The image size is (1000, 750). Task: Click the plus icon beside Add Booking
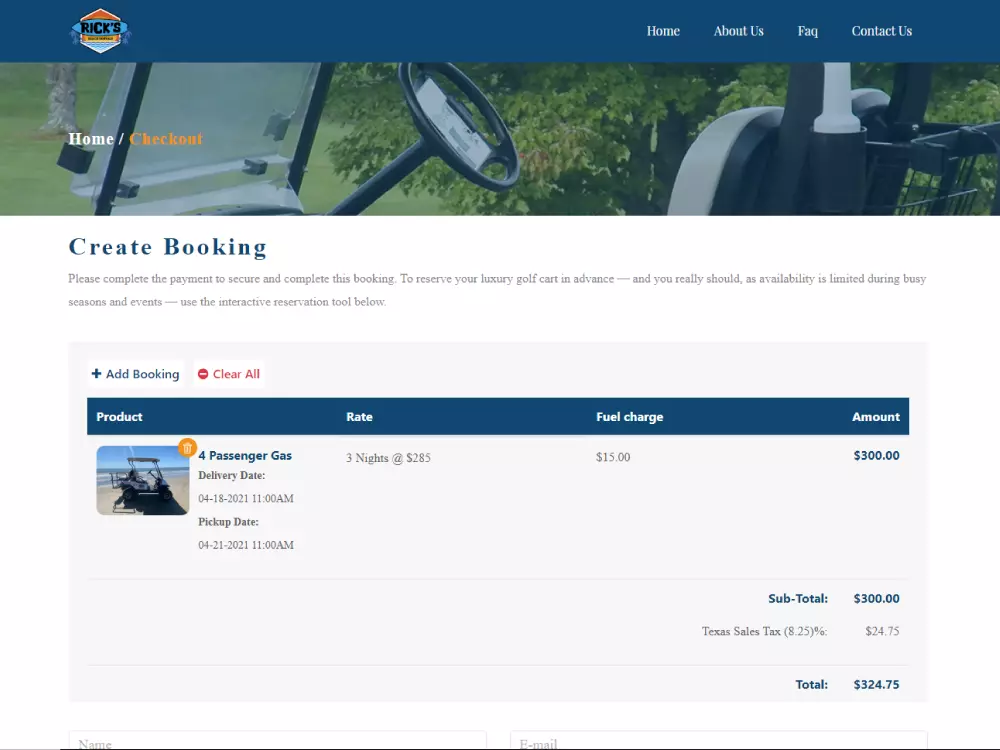(x=96, y=374)
